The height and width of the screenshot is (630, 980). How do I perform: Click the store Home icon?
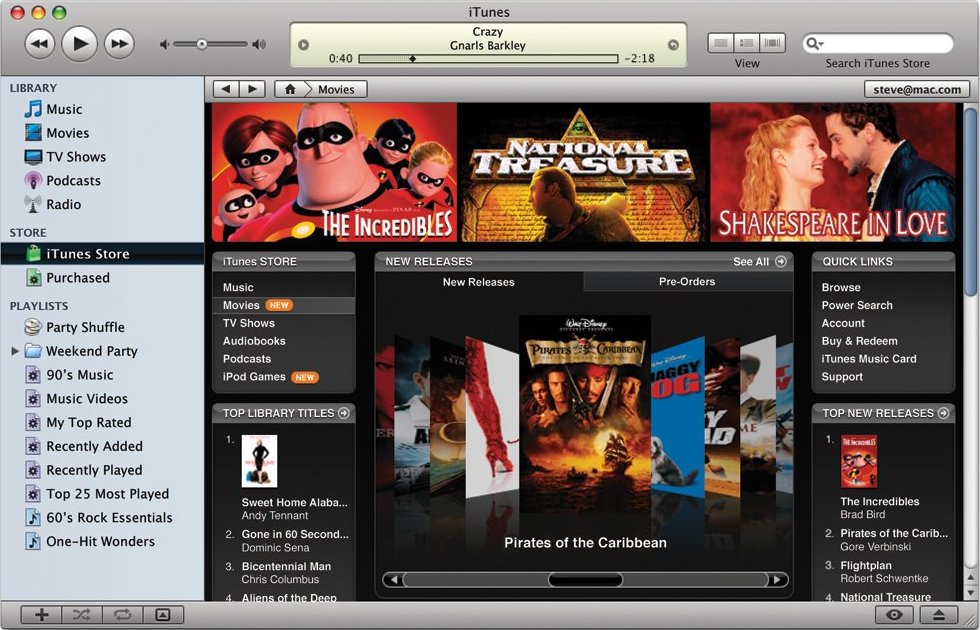(290, 89)
